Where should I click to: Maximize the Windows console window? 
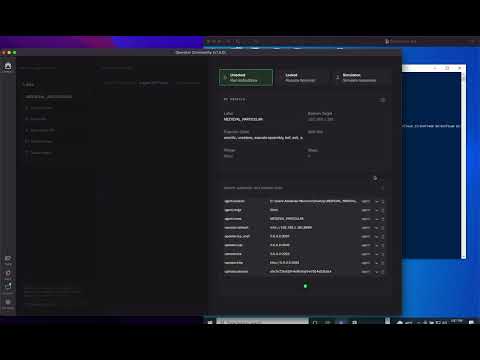pos(447,68)
